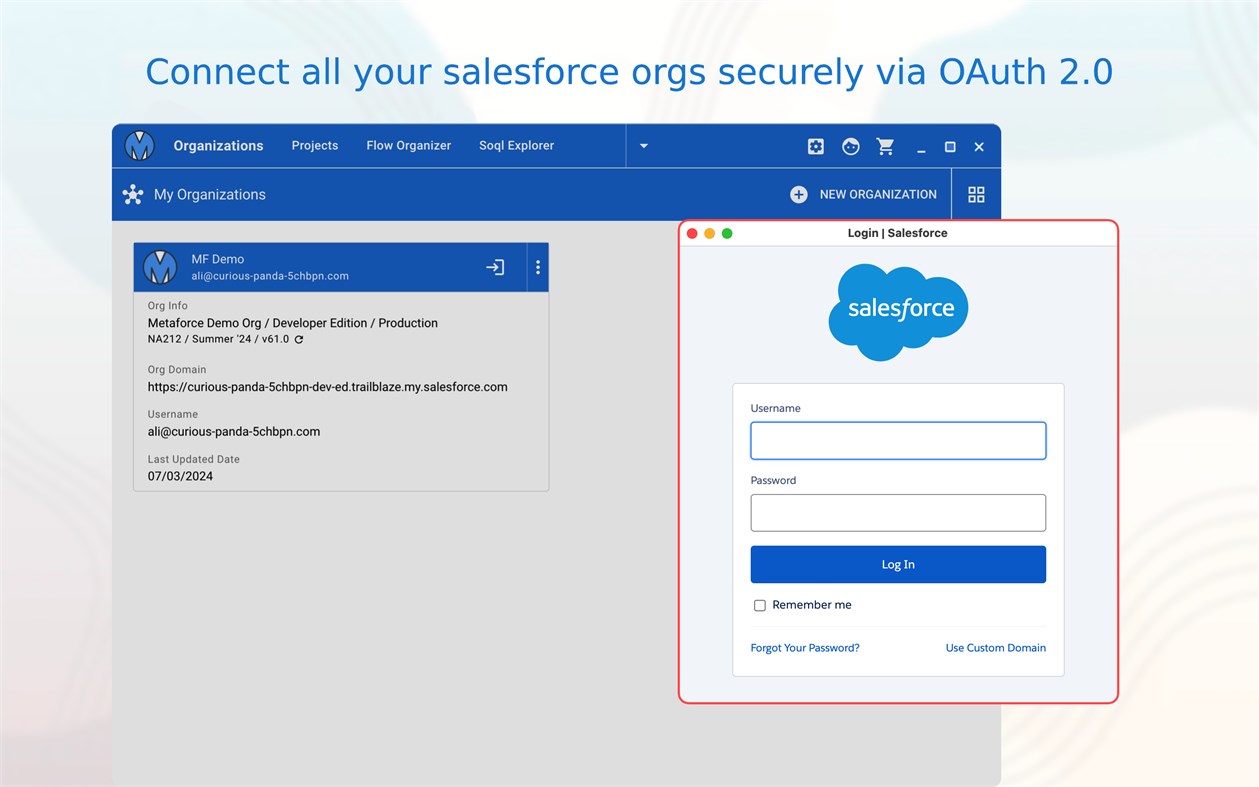Click the My Organizations network icon
Viewport: 1259px width, 787px height.
coord(133,195)
